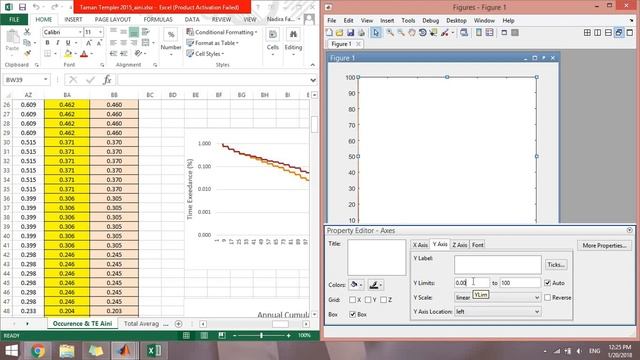Screen dimensions: 640x360
Task: Click Increase Font Size icon in Excel
Action: pos(88,43)
